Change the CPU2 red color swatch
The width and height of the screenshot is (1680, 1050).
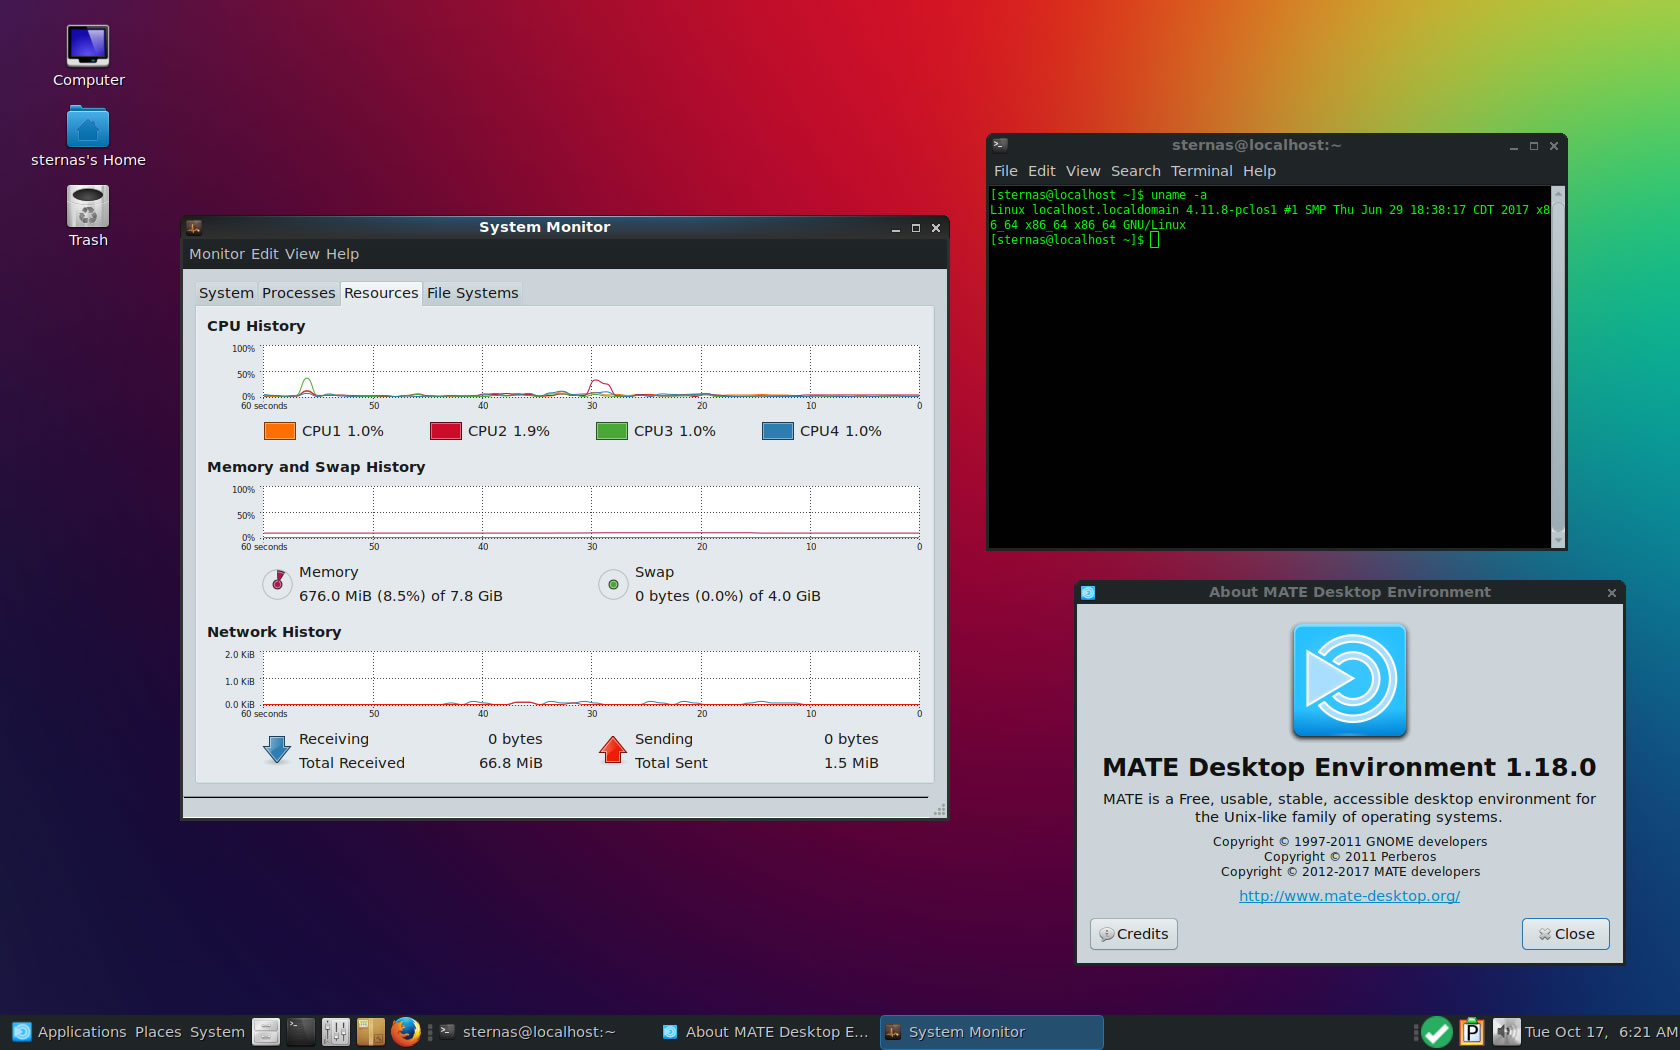click(446, 431)
